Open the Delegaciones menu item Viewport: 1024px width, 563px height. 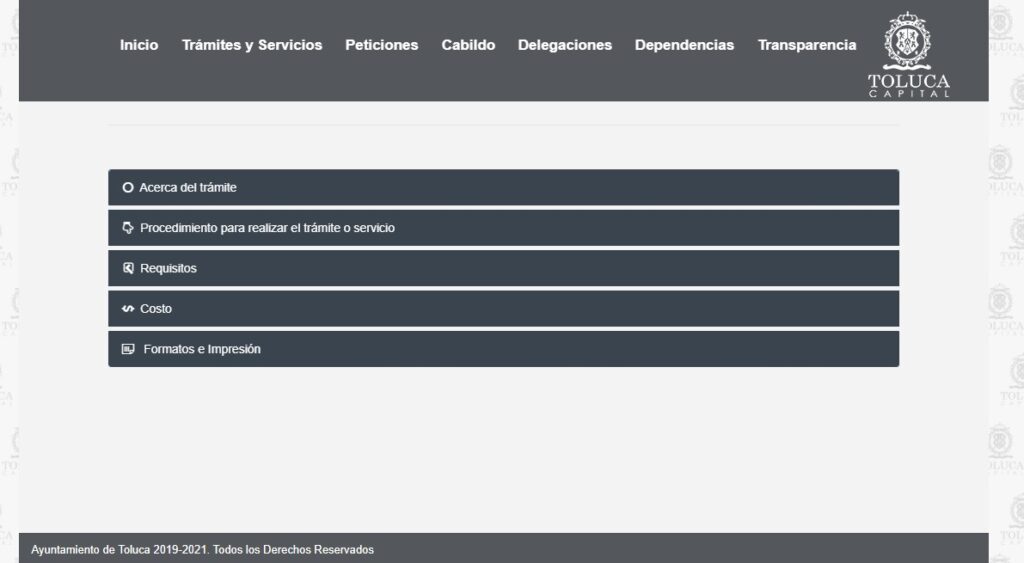point(565,45)
